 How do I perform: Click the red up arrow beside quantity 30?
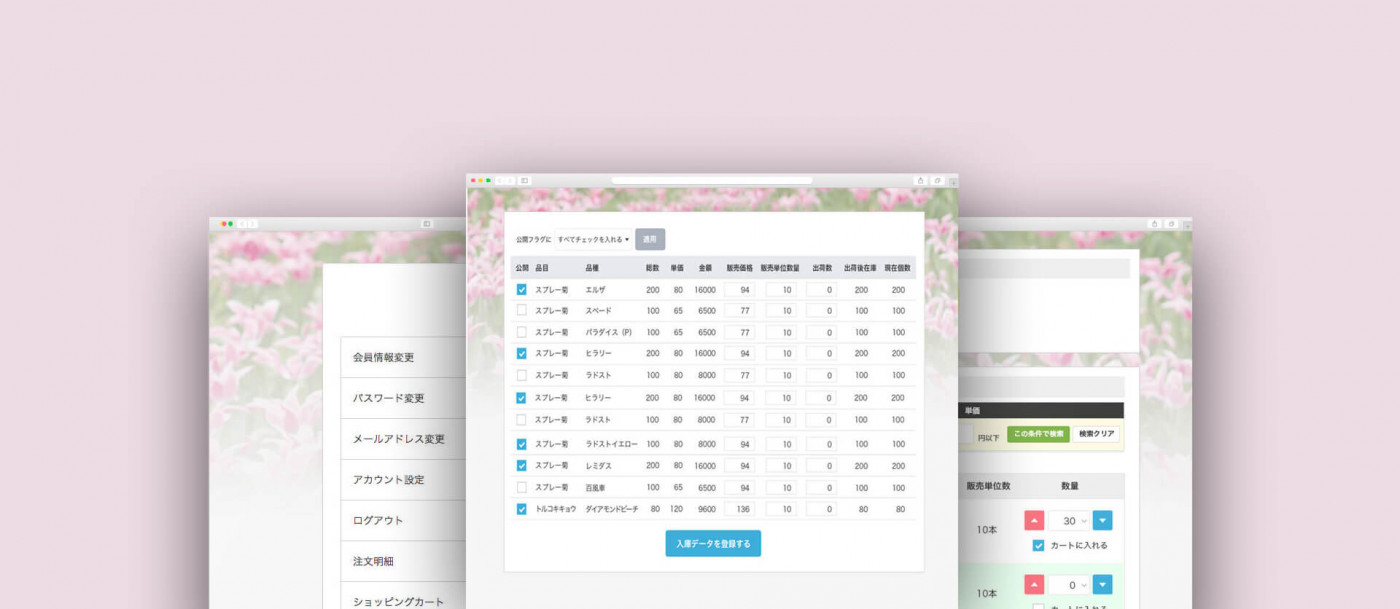click(1034, 520)
